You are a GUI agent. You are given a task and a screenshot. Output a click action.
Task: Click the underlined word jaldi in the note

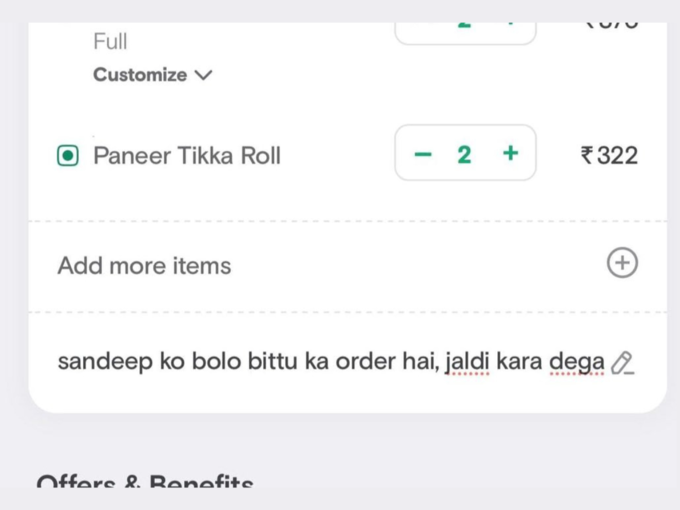coord(468,361)
